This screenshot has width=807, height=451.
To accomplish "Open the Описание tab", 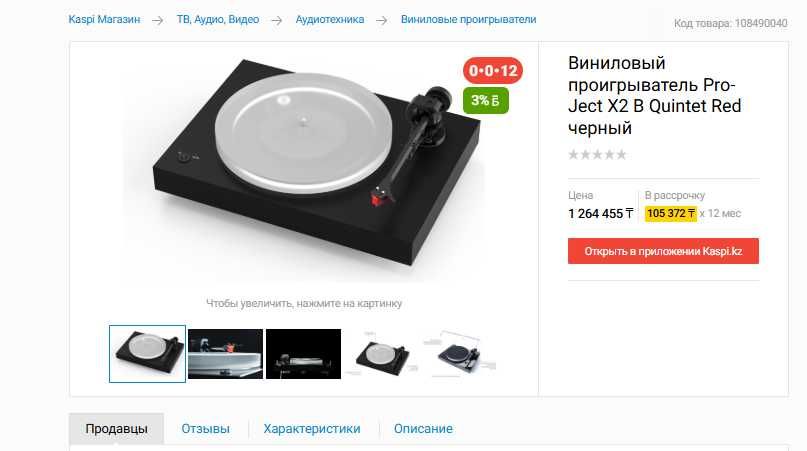I will (423, 428).
